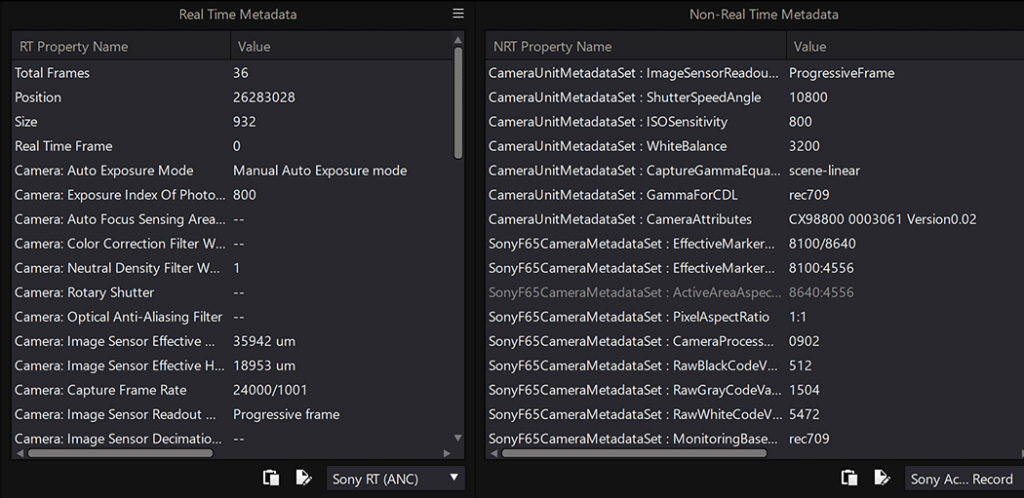Viewport: 1024px width, 498px height.
Task: Select SonyF65CameraMetadataSet : MonitoringBase row
Action: [x=755, y=439]
